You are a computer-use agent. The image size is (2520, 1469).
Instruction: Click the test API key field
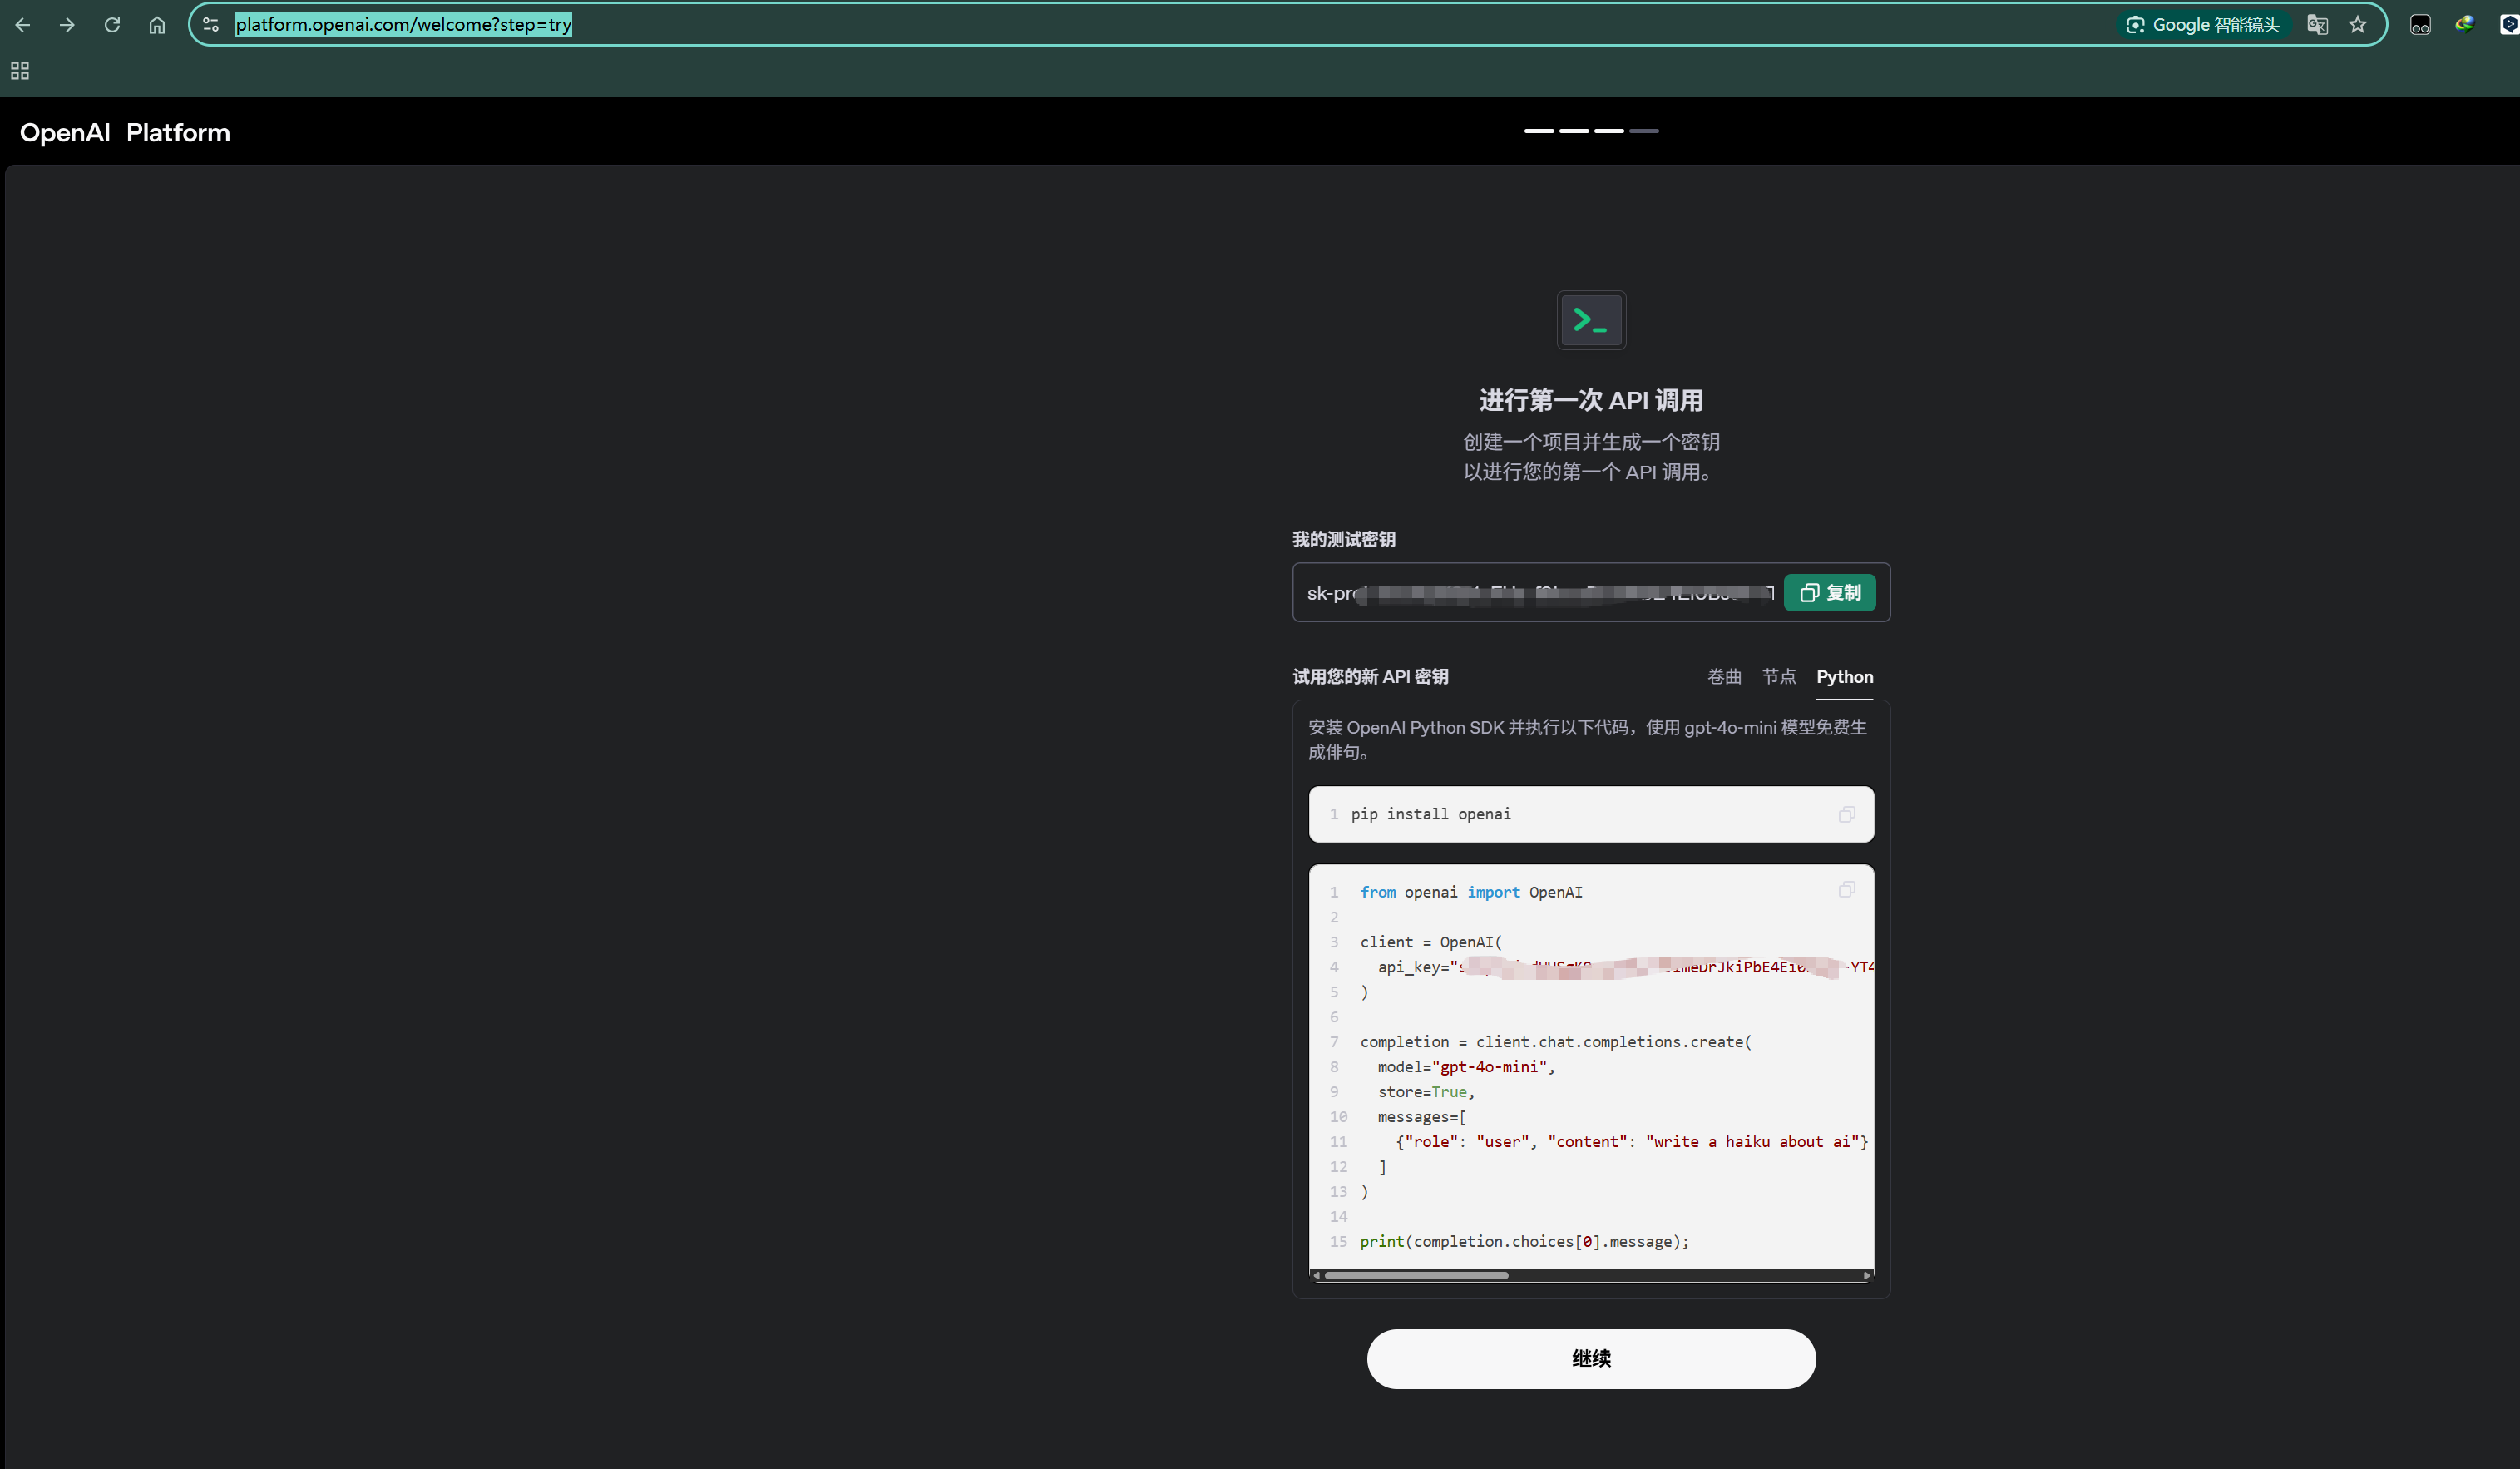1540,593
